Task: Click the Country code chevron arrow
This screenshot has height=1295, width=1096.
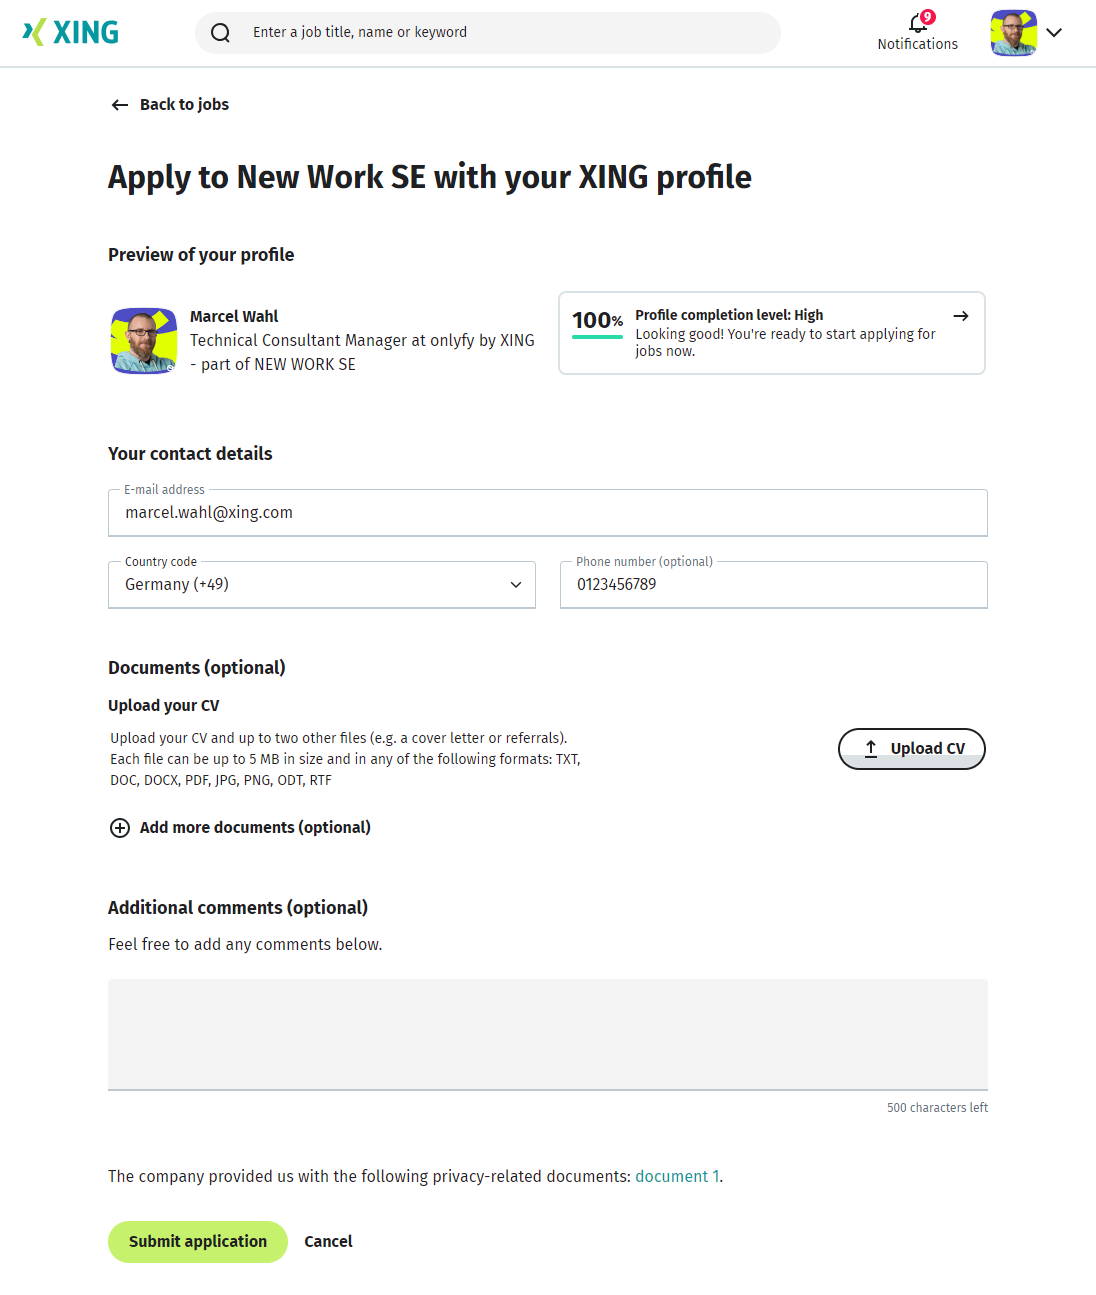Action: [515, 585]
